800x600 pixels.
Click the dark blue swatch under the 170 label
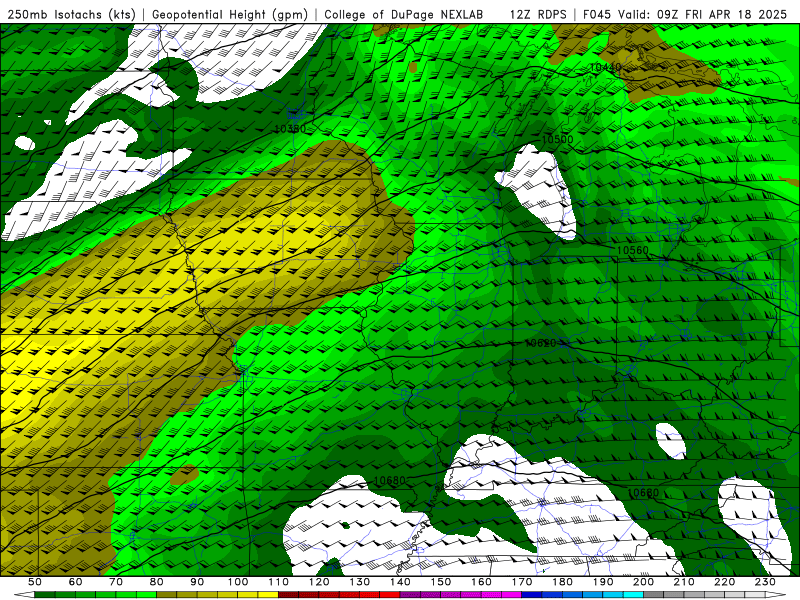click(532, 594)
